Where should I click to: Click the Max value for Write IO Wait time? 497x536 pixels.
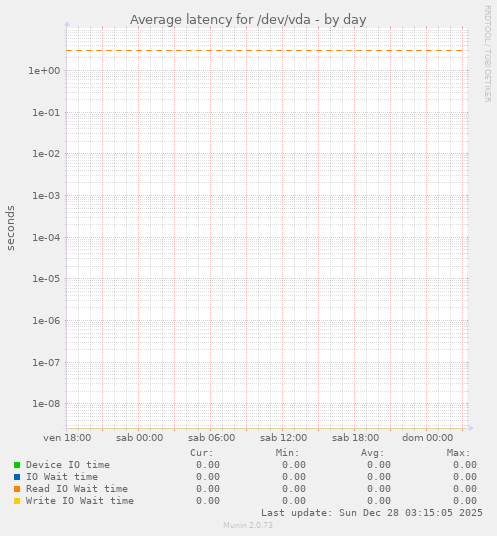pos(465,501)
